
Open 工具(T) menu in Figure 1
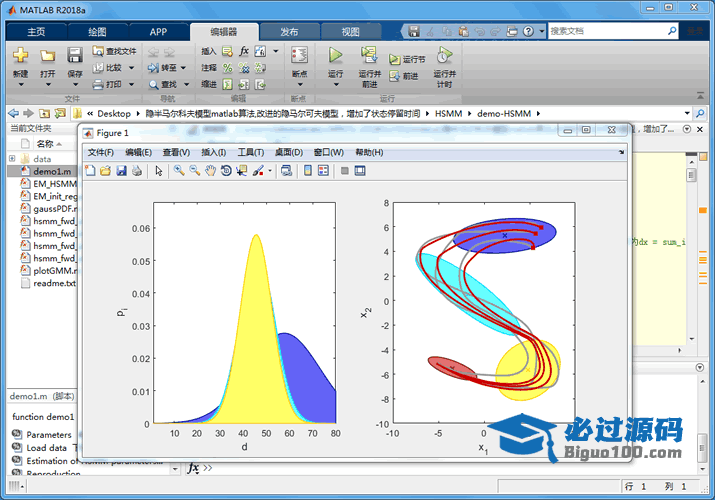coord(250,152)
